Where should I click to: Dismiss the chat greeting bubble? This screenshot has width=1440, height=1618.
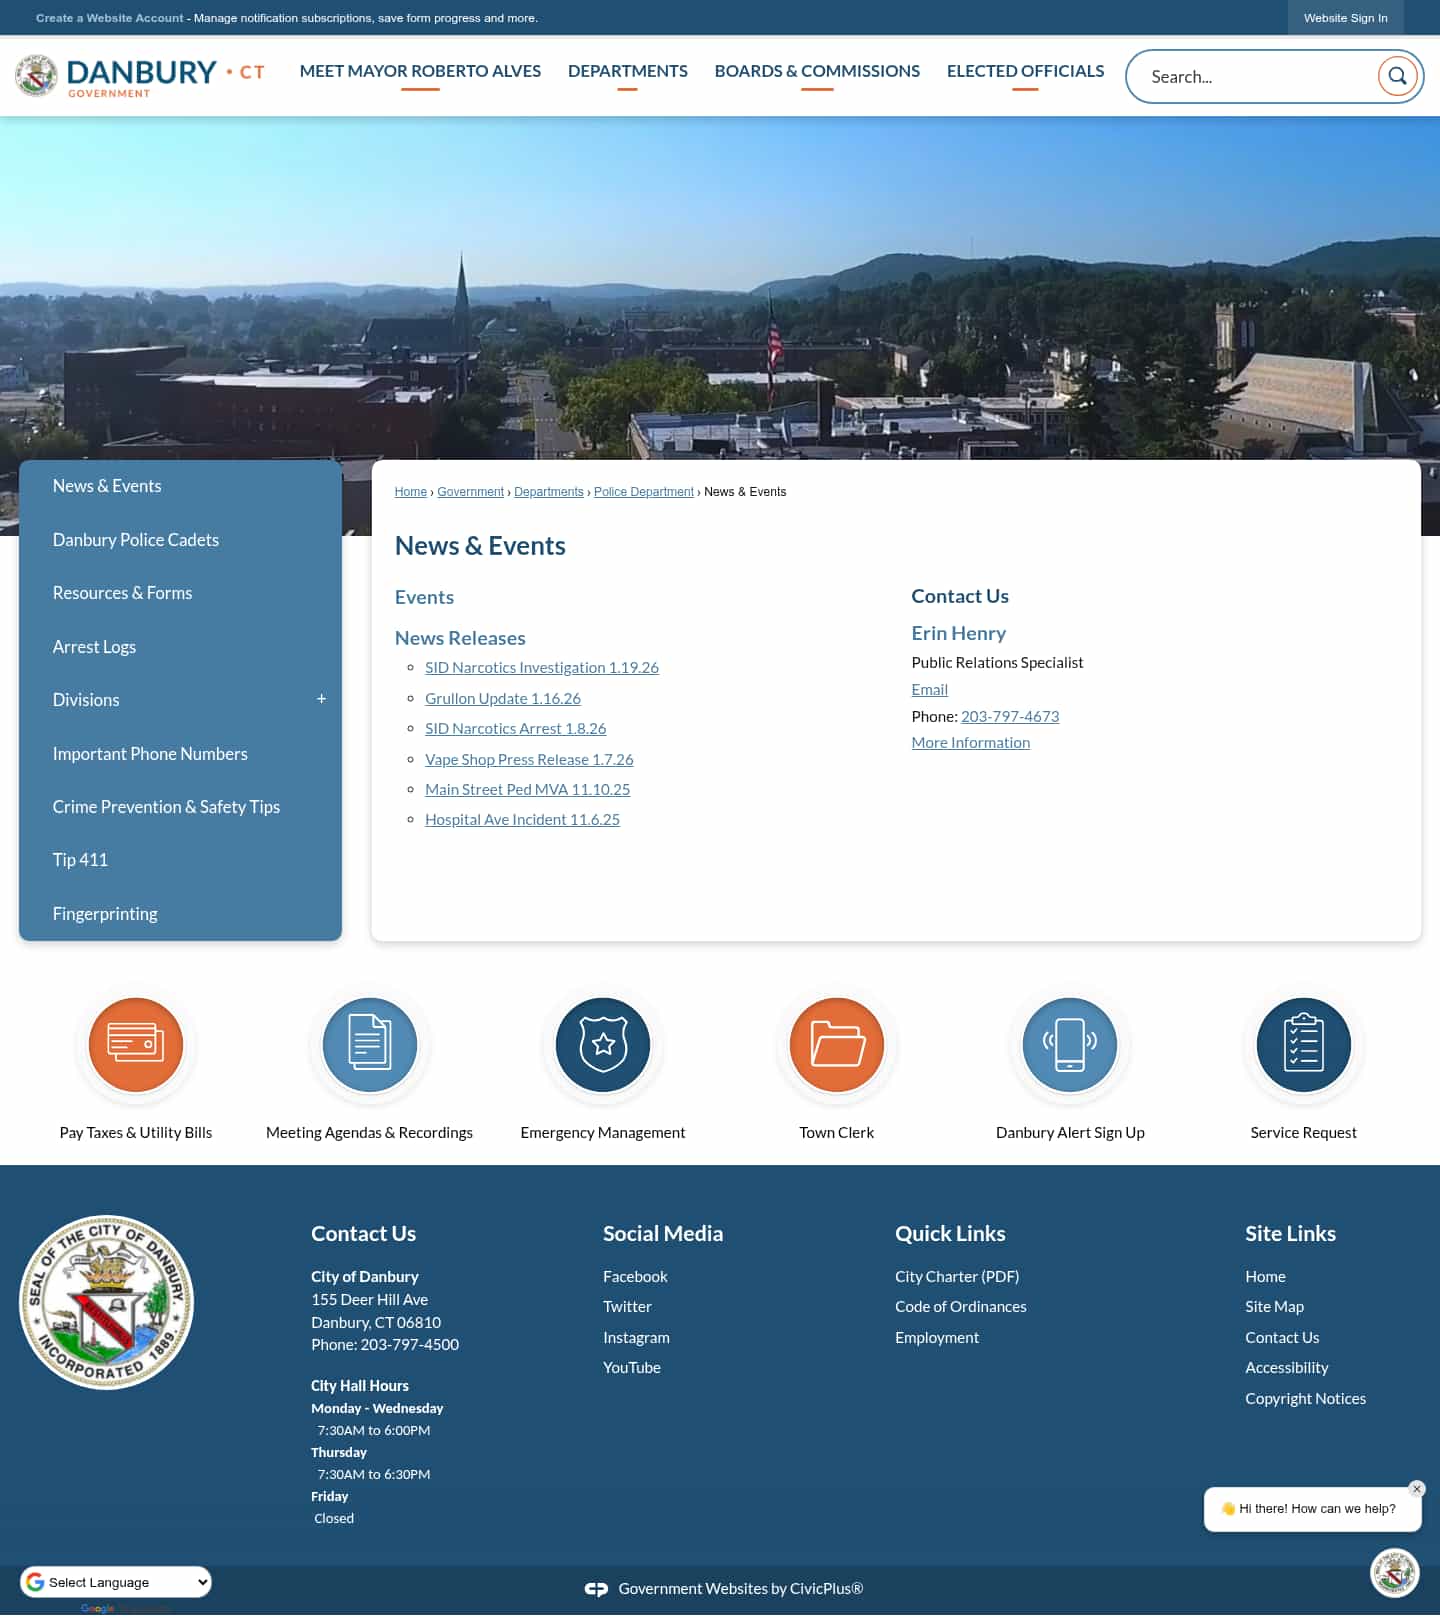point(1416,1489)
